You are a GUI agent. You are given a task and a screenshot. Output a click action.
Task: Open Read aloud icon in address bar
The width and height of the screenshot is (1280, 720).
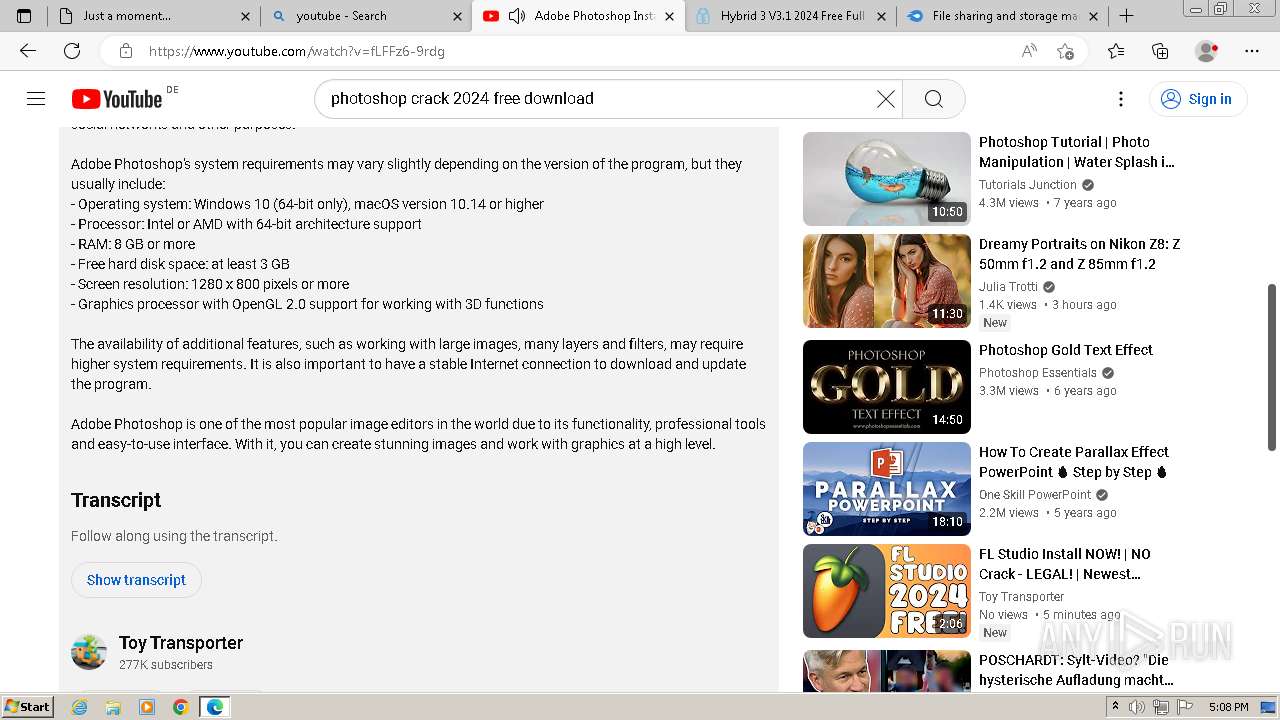point(1029,51)
